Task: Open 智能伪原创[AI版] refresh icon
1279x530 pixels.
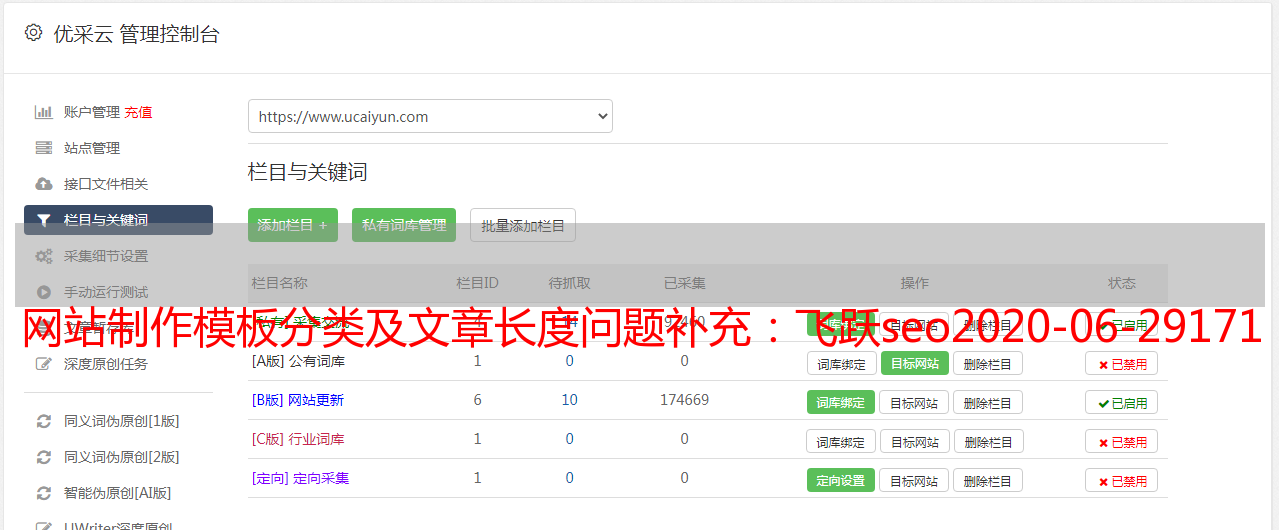Action: (x=43, y=493)
